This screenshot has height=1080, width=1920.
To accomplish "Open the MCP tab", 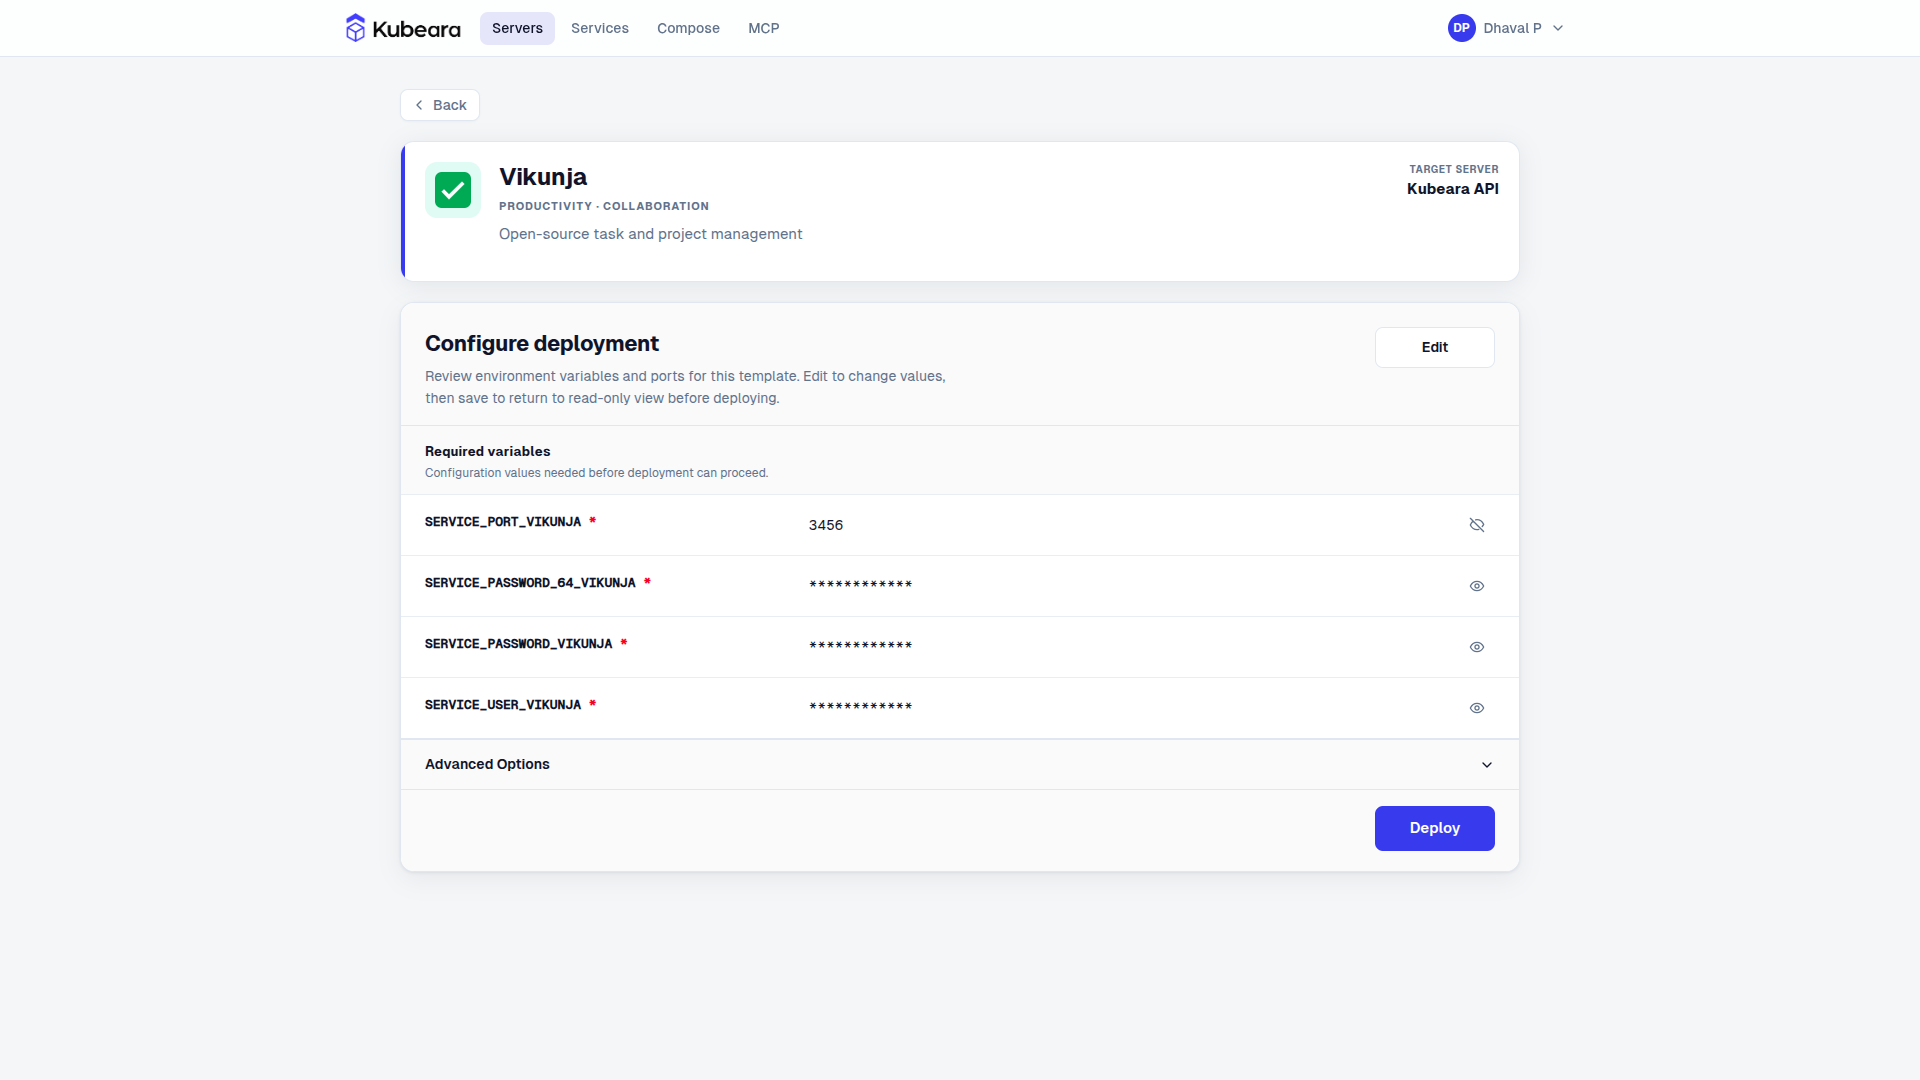I will [x=764, y=28].
